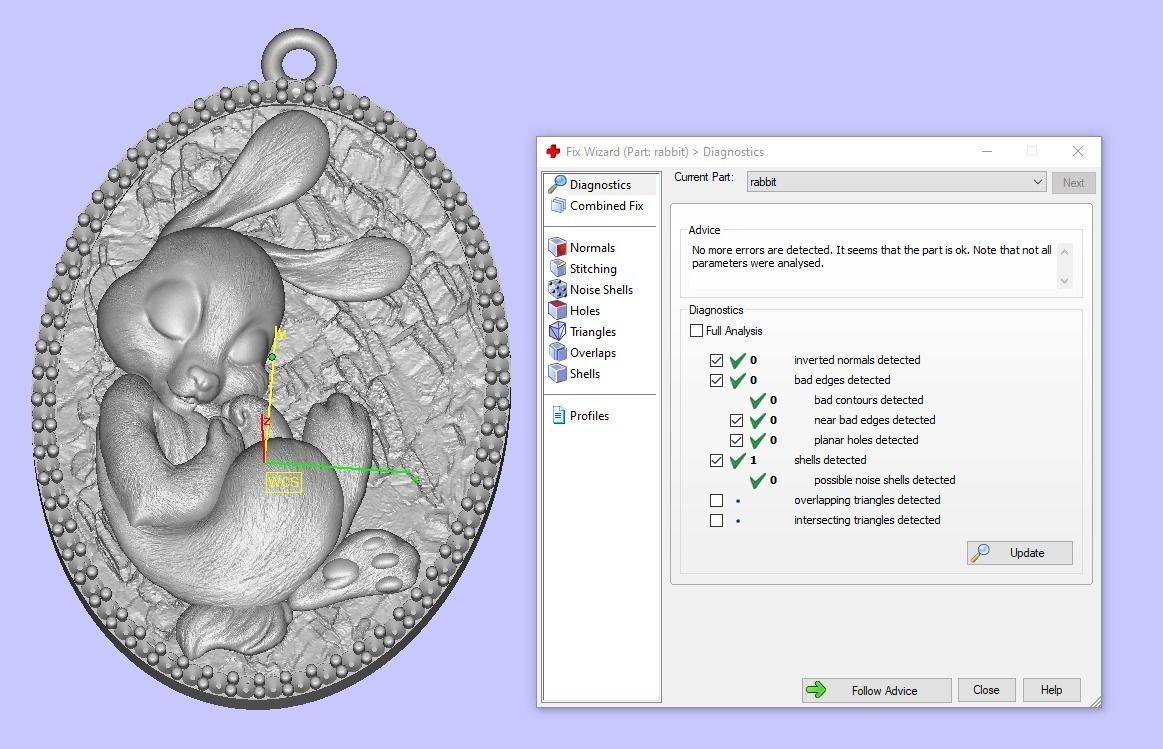Image resolution: width=1163 pixels, height=749 pixels.
Task: Click the yellow WCS label in viewport
Action: 283,483
